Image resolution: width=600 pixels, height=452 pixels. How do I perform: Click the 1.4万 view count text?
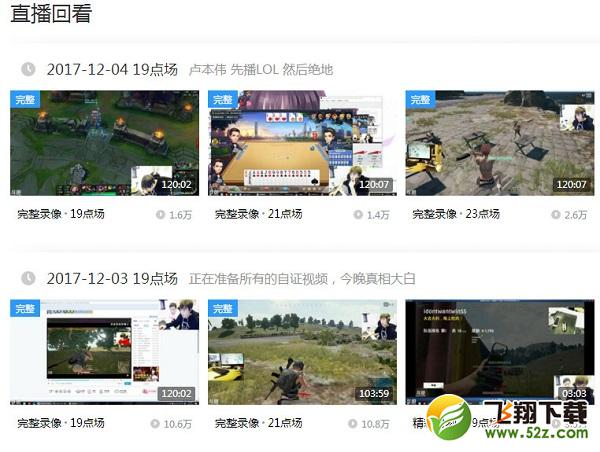(x=378, y=215)
